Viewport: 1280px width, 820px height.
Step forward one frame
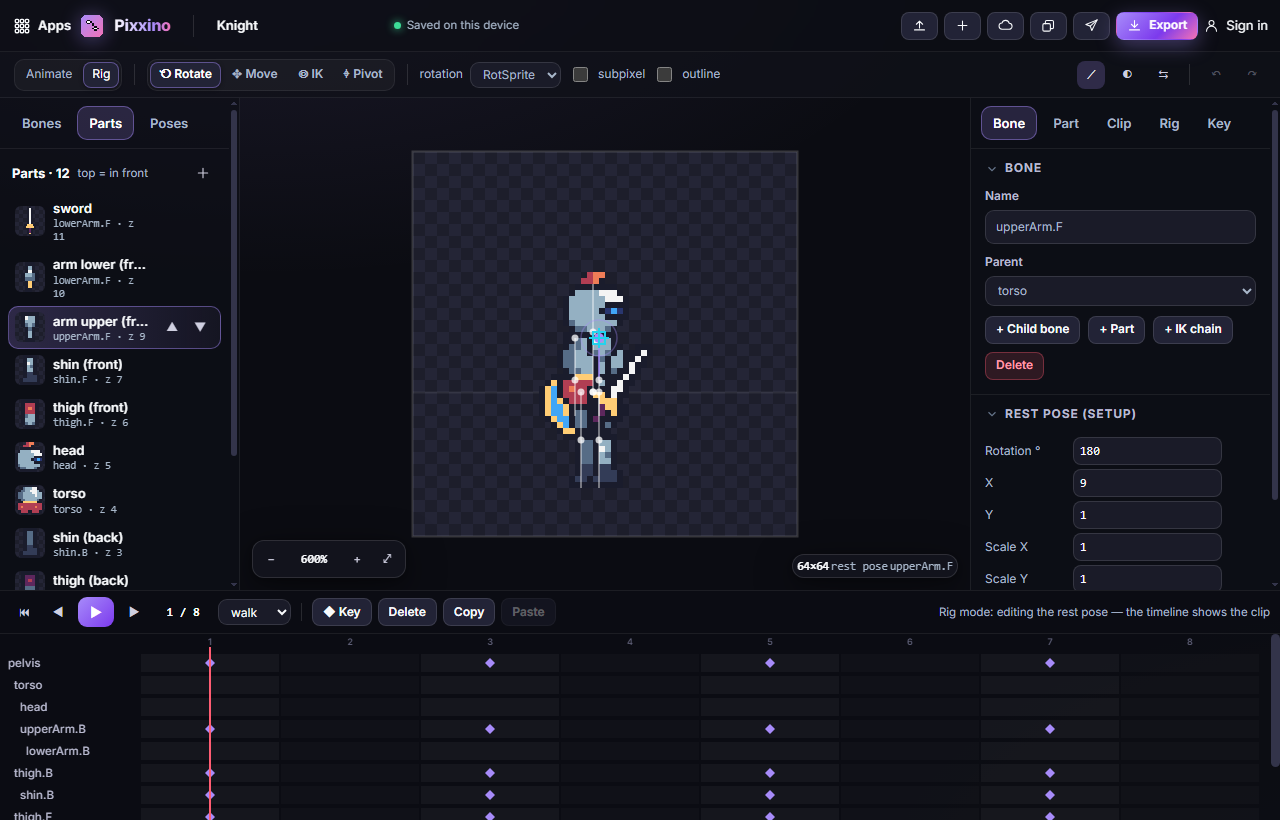(134, 612)
